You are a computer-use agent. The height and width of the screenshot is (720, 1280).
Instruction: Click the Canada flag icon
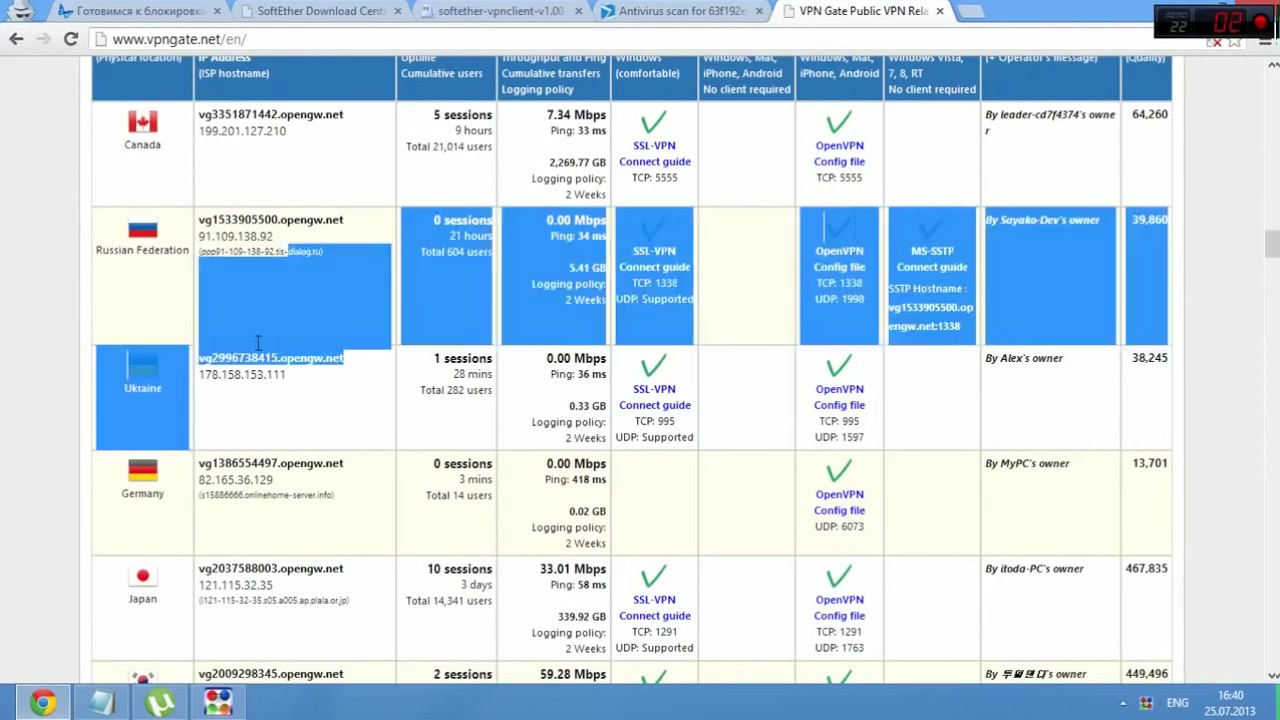(x=142, y=122)
